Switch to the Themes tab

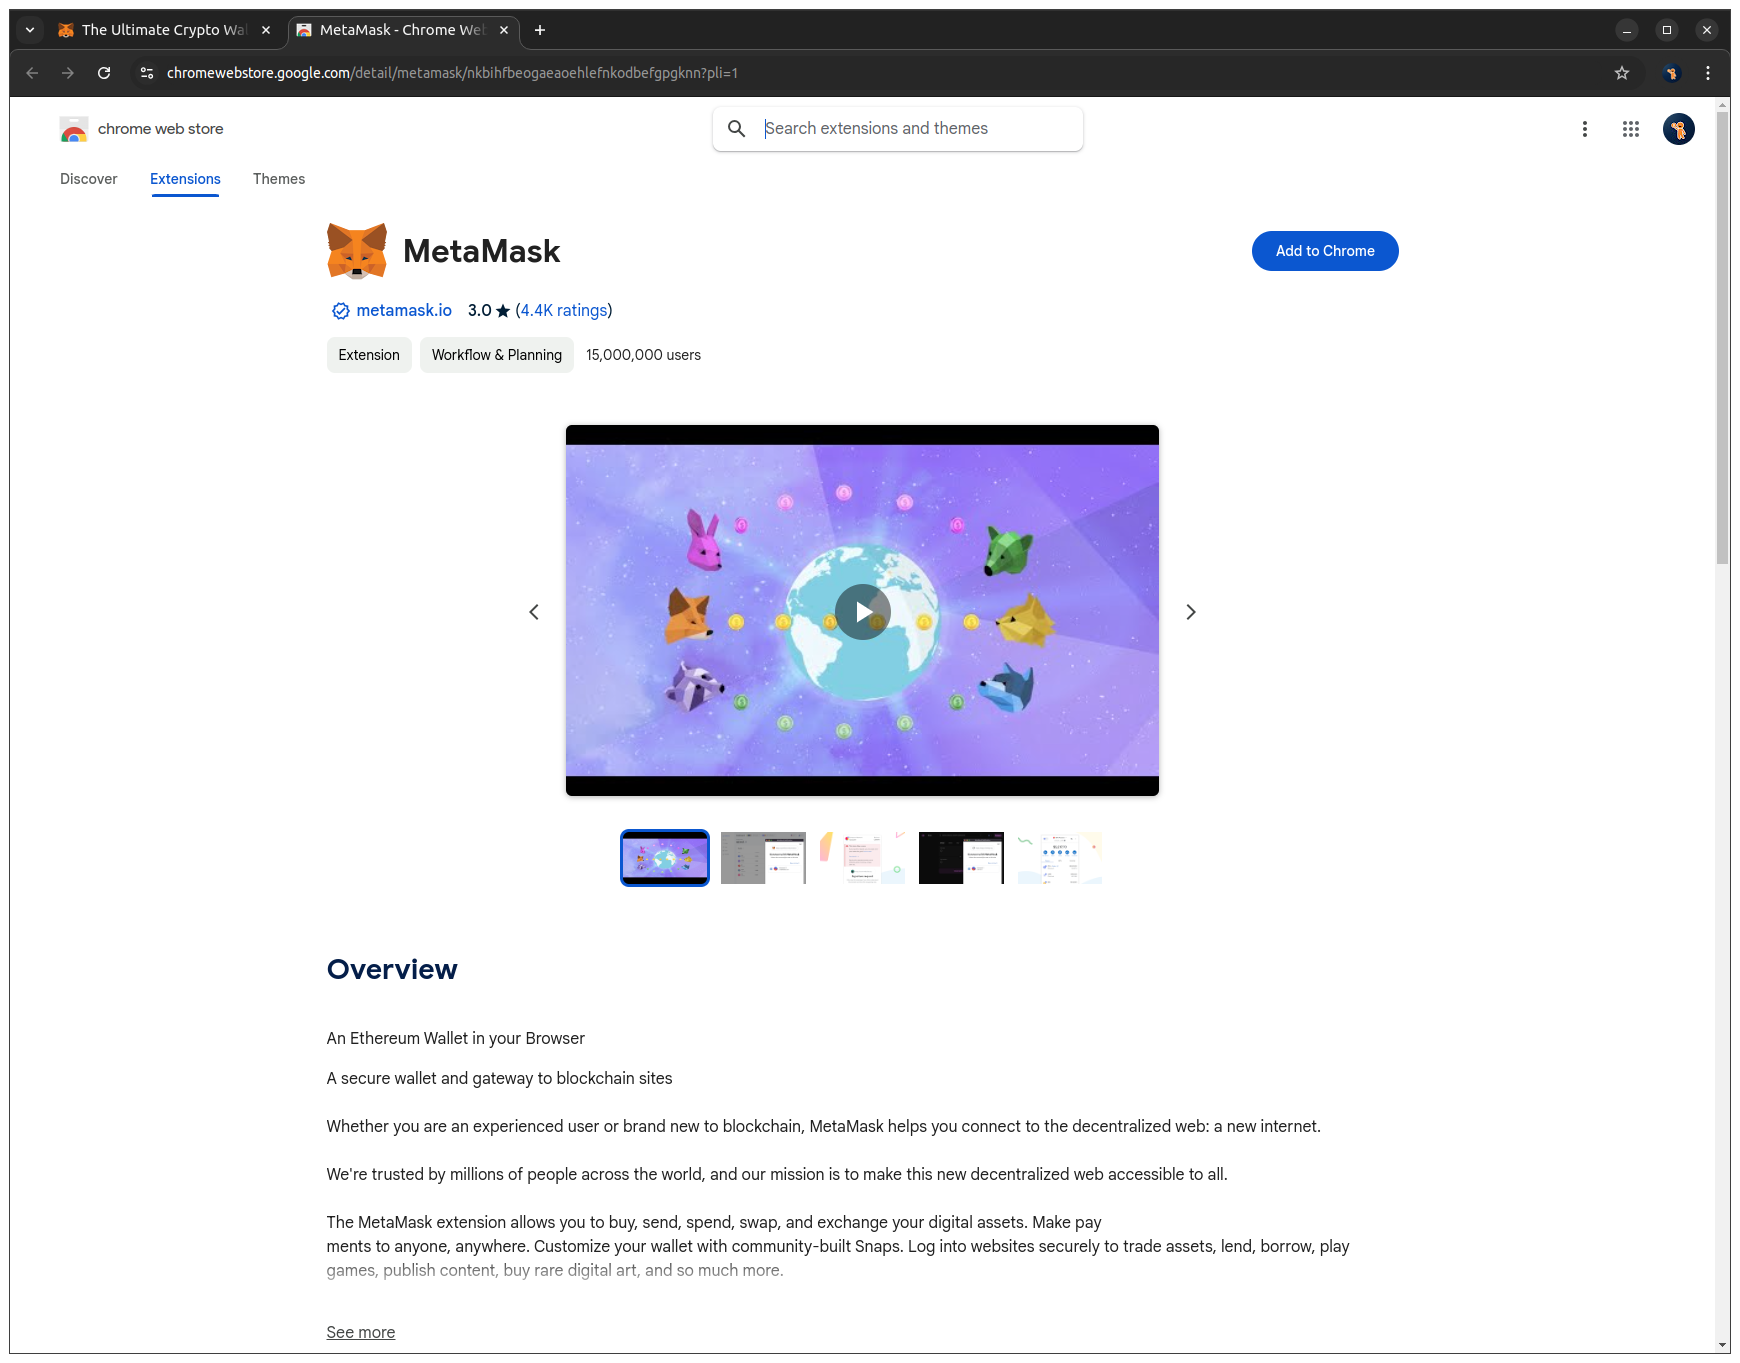(279, 179)
